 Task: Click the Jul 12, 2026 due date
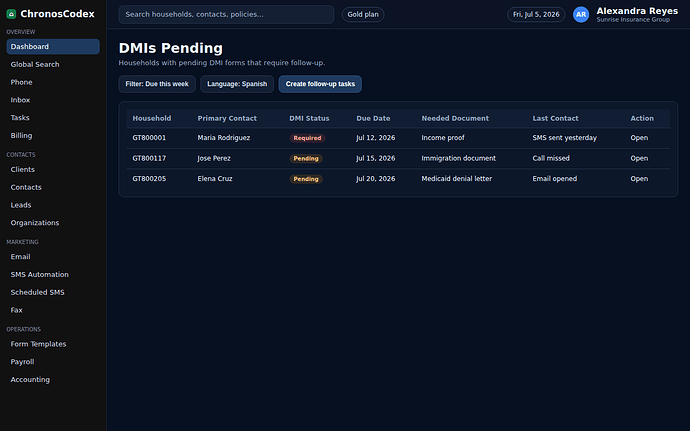pyautogui.click(x=376, y=138)
